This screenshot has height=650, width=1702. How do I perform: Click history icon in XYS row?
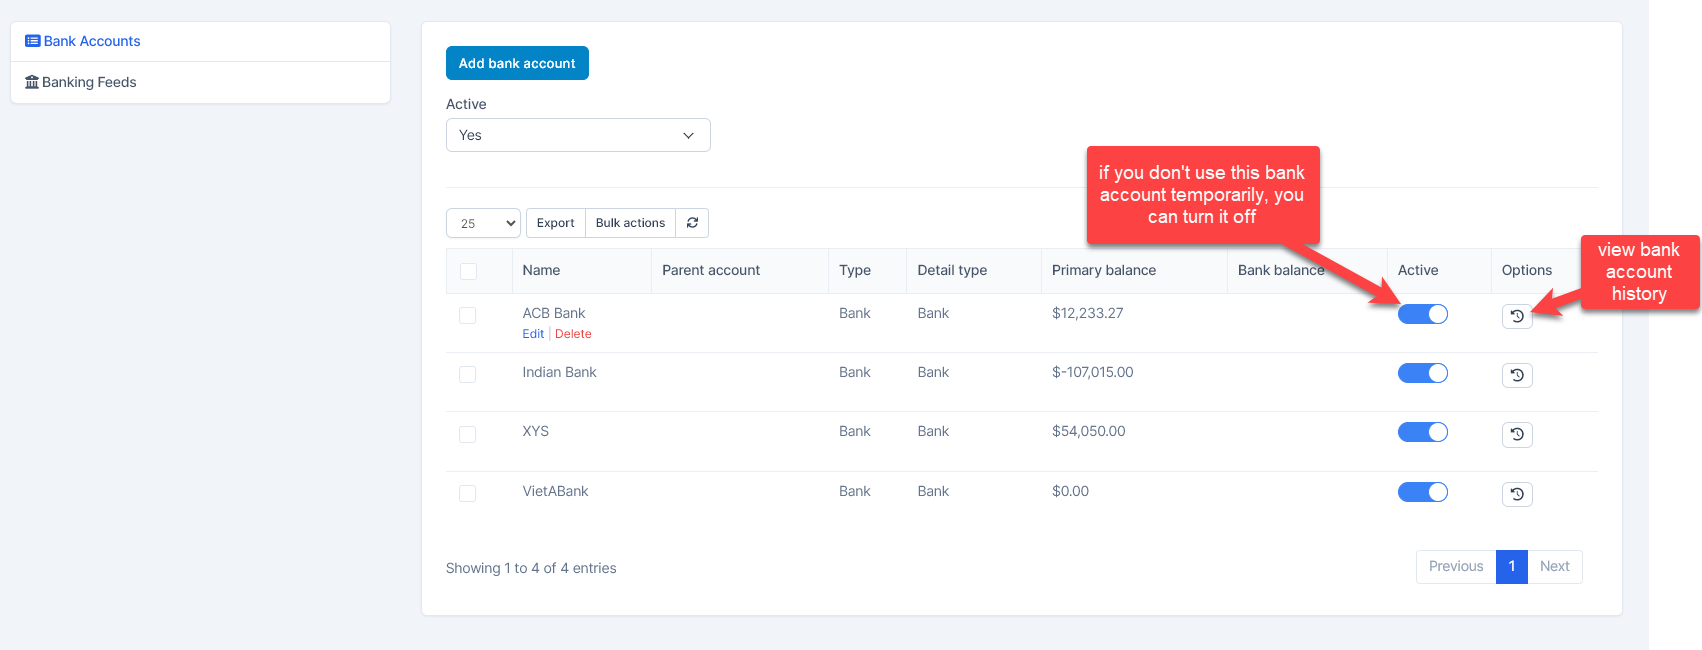click(1516, 434)
